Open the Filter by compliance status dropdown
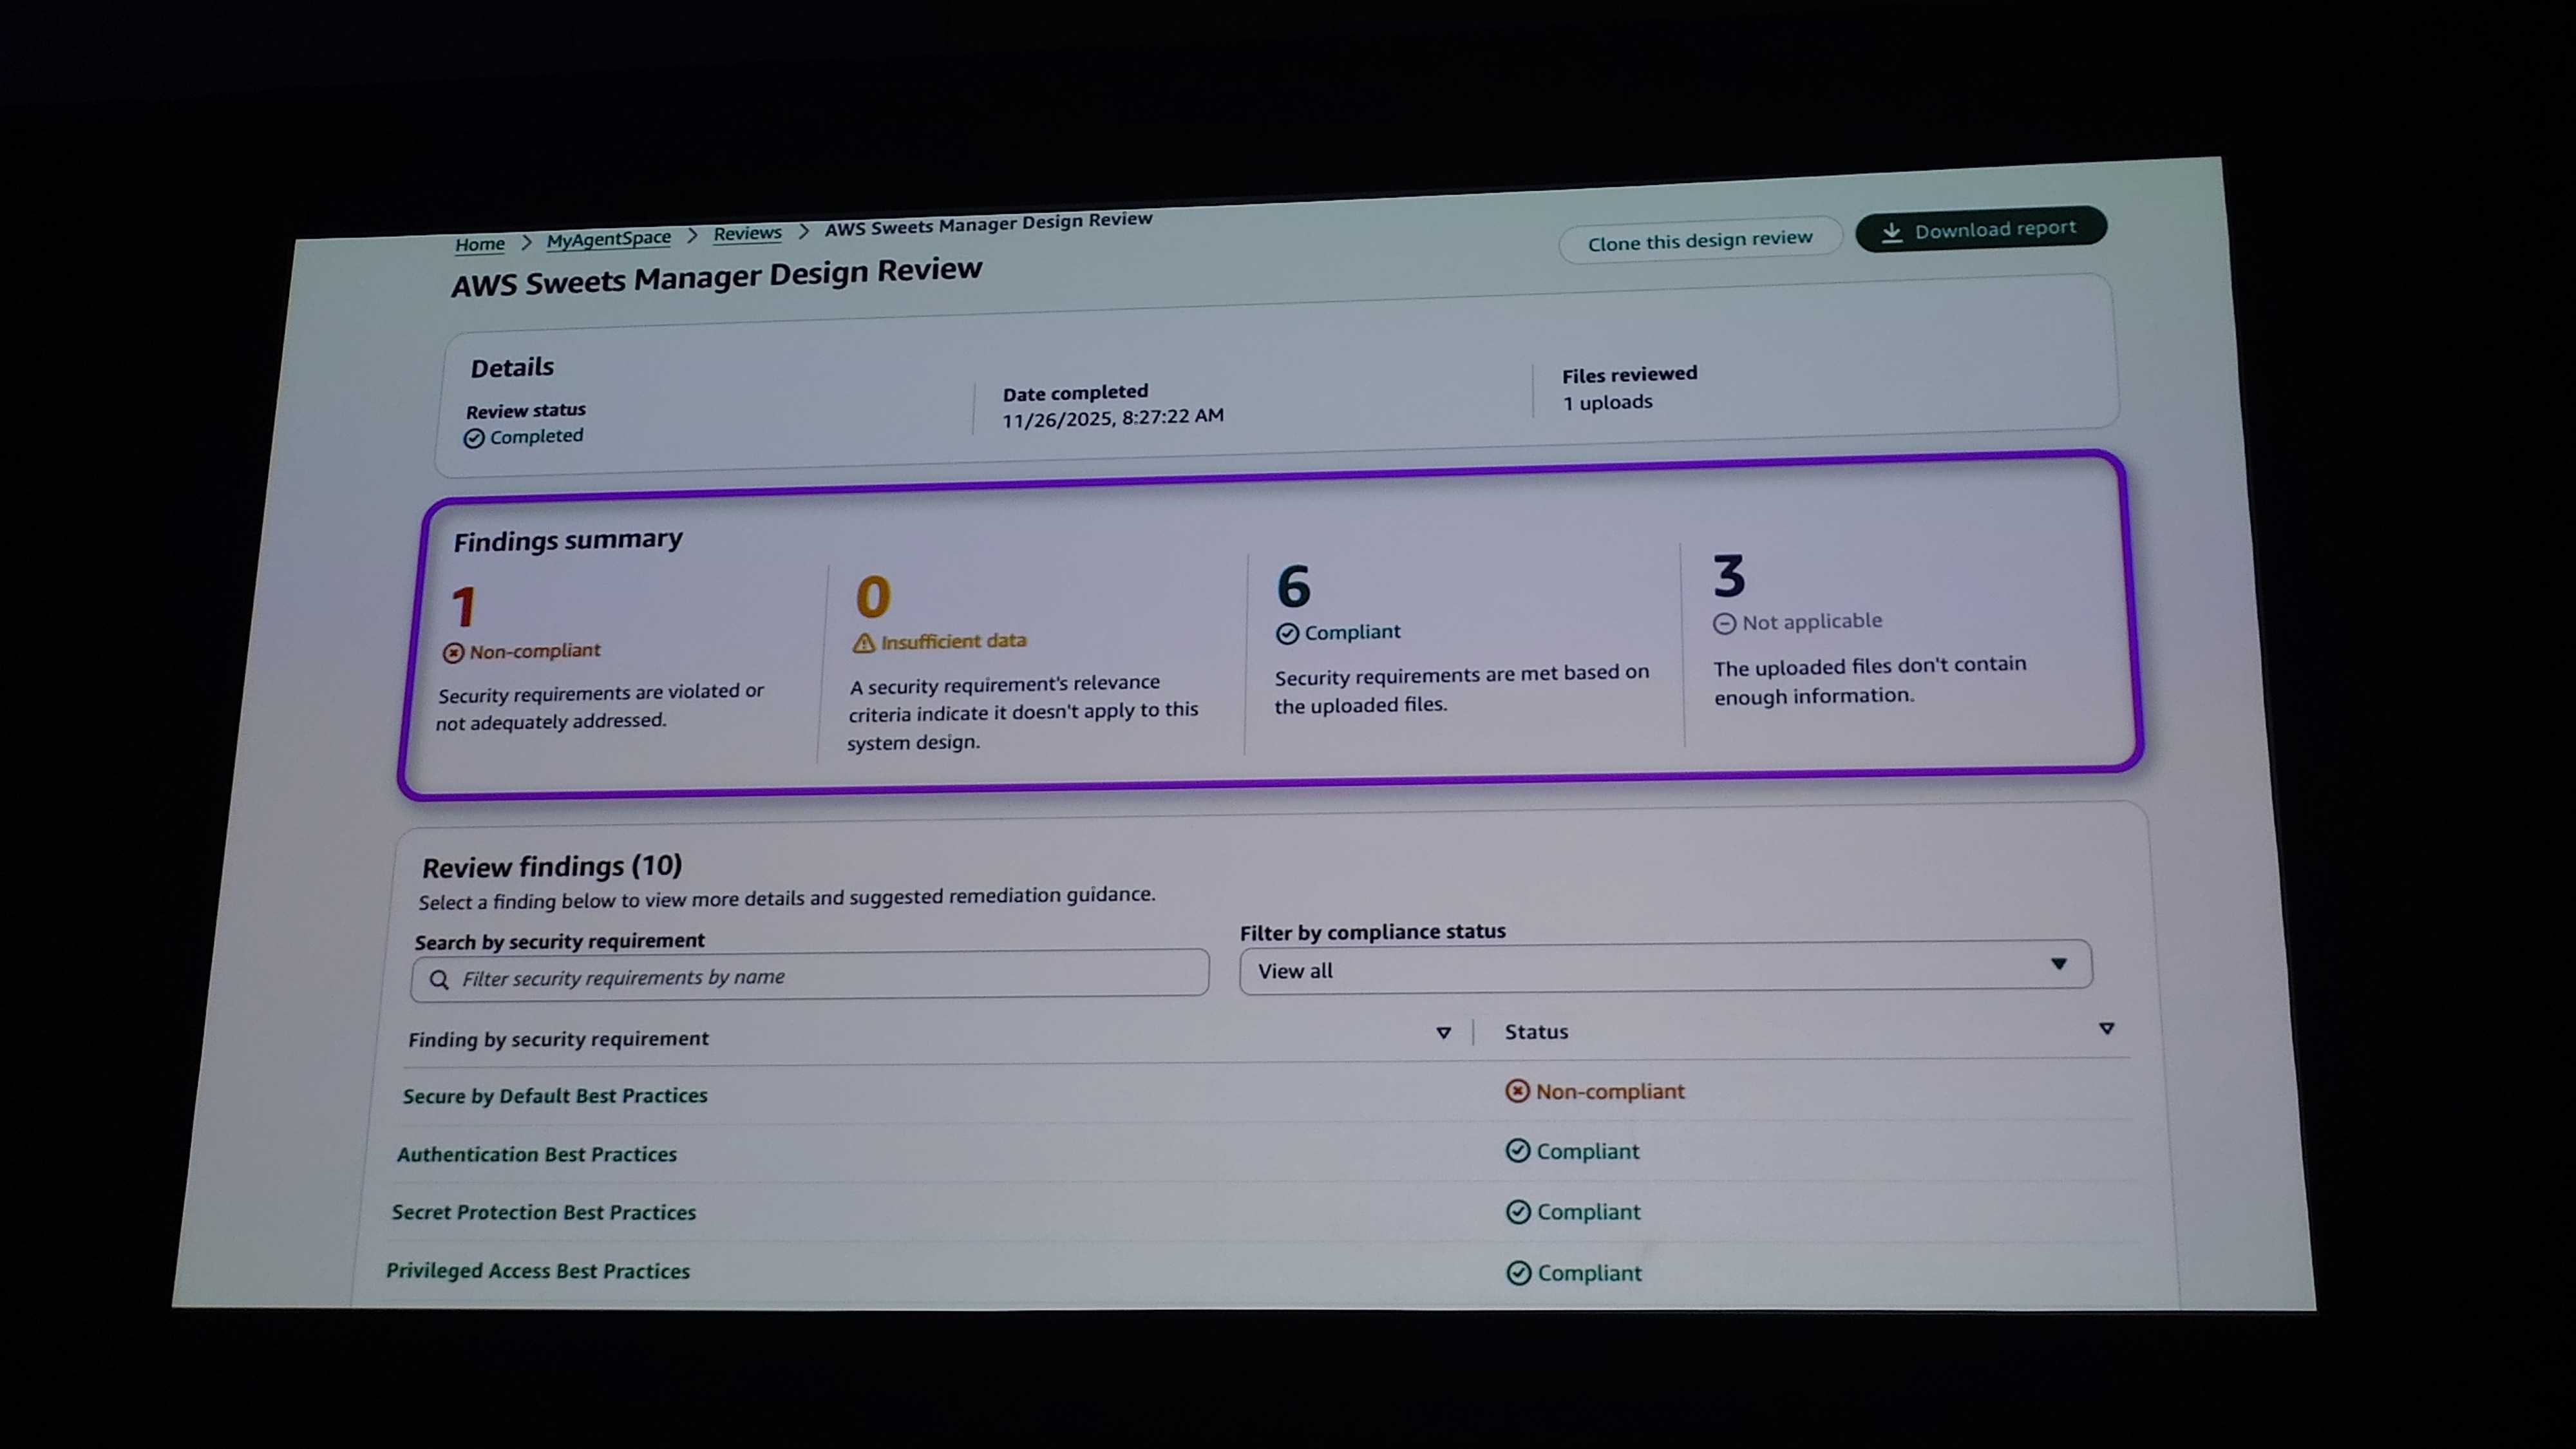 click(x=1664, y=967)
